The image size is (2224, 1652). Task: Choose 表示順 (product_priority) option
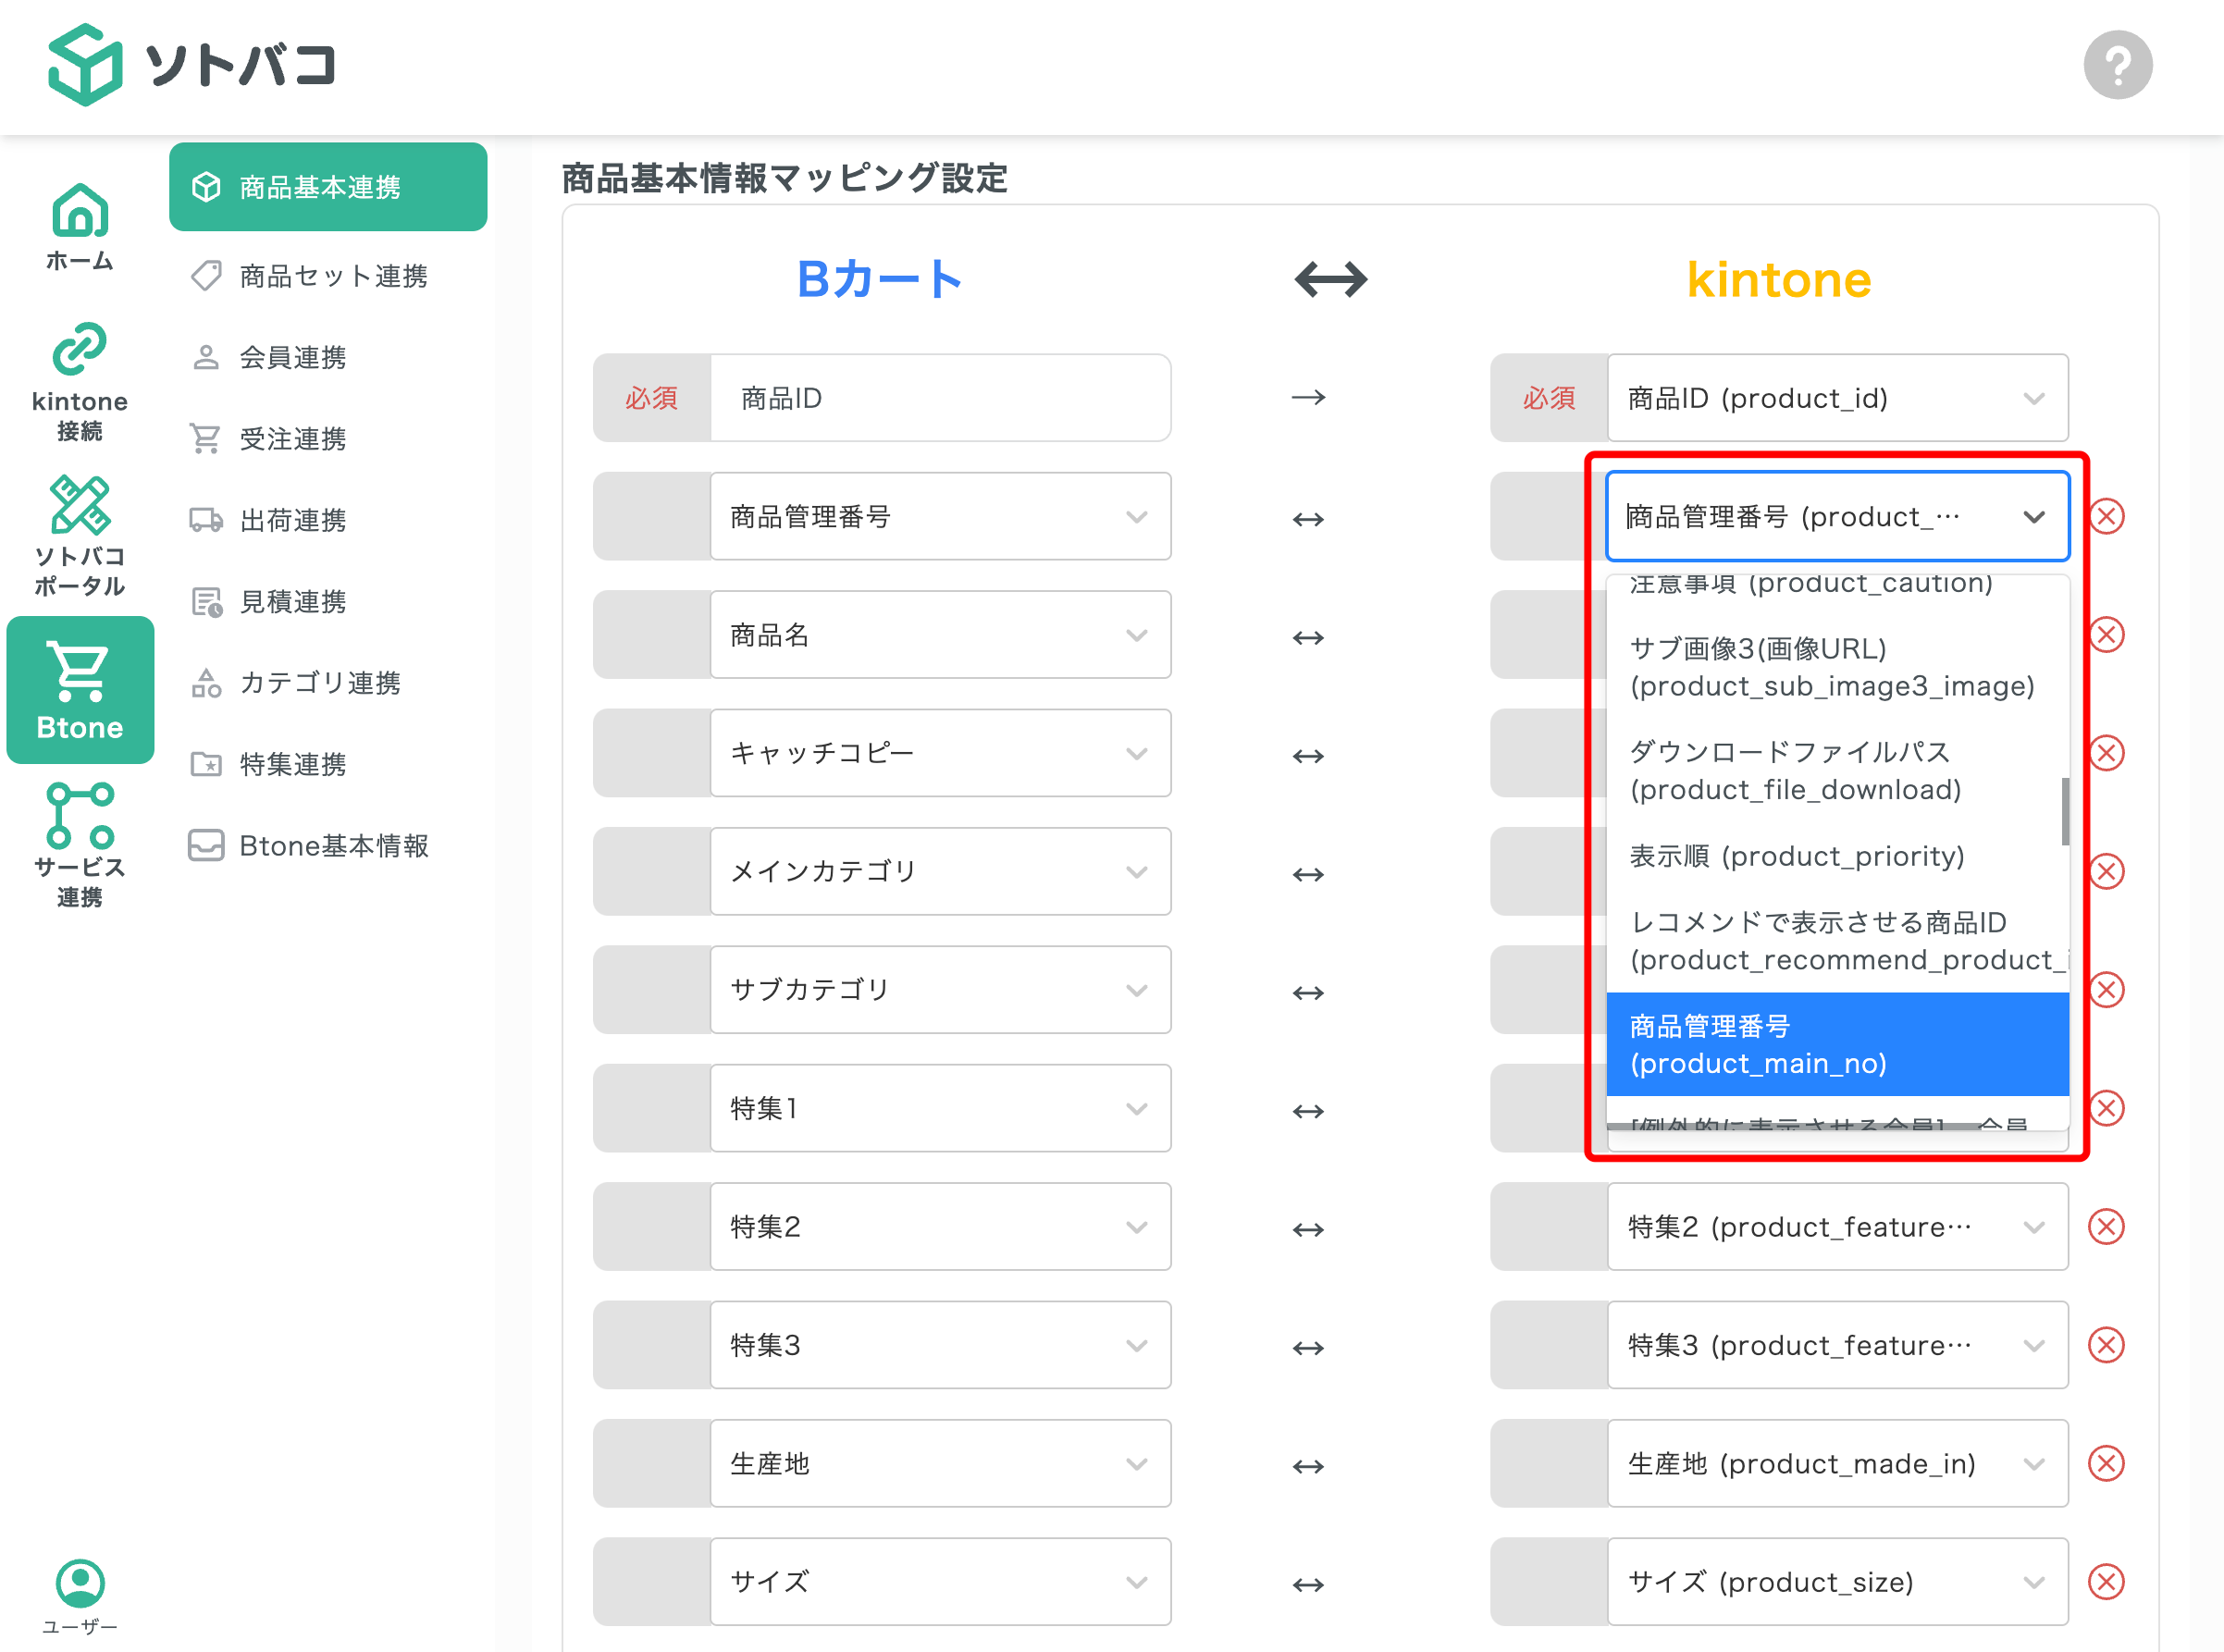(1797, 856)
